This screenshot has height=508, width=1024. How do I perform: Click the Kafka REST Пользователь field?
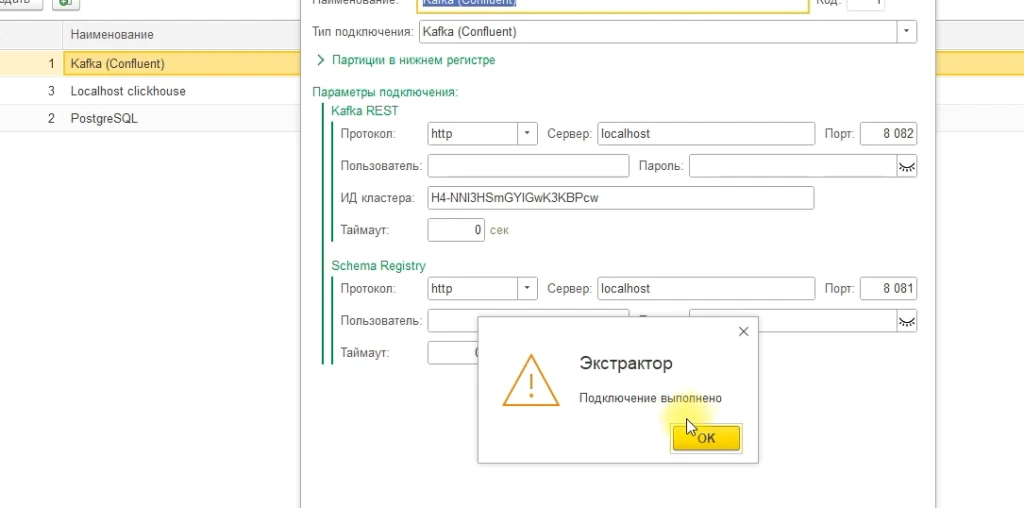pos(527,166)
